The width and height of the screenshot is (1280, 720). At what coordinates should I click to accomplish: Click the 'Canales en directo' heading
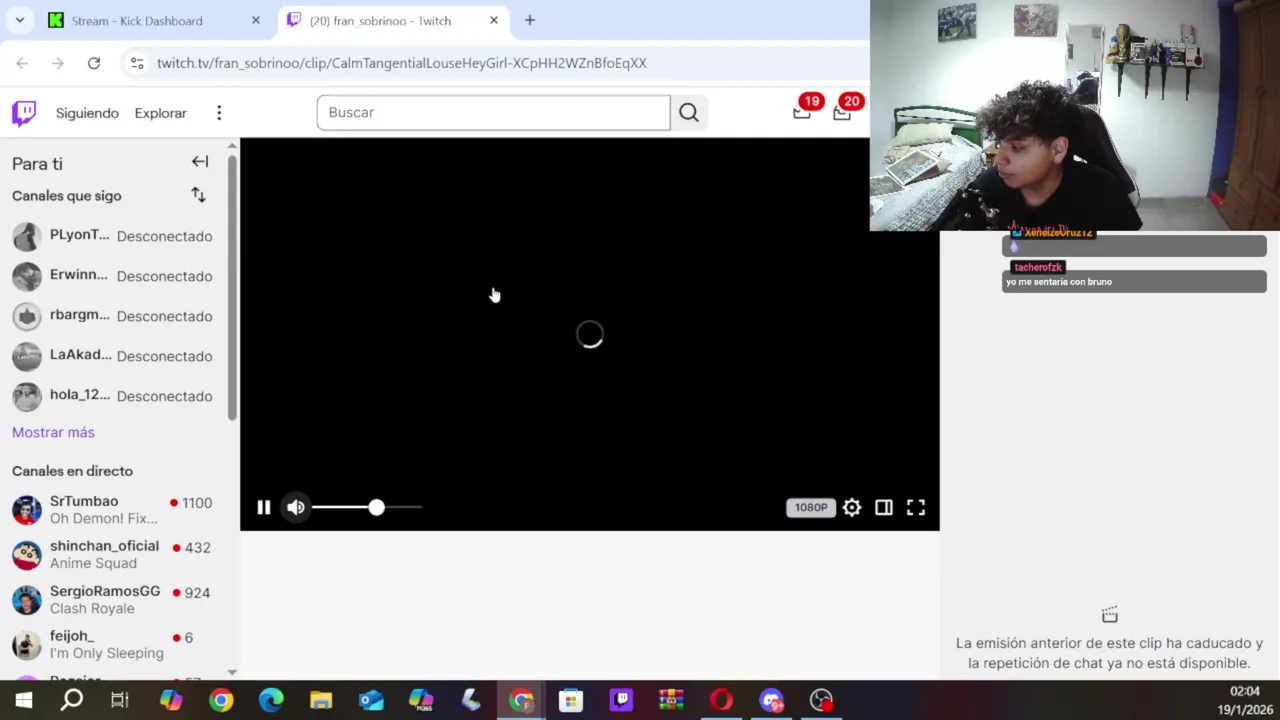[72, 471]
